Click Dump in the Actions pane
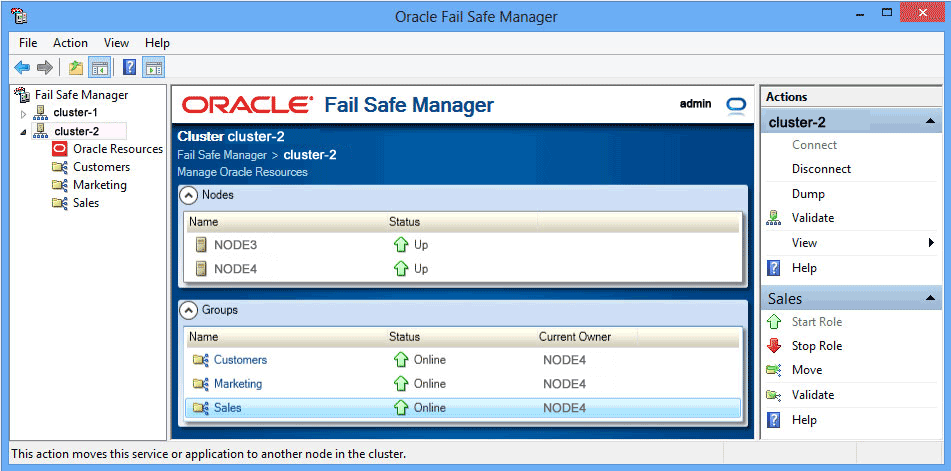The height and width of the screenshot is (471, 951). (x=808, y=195)
